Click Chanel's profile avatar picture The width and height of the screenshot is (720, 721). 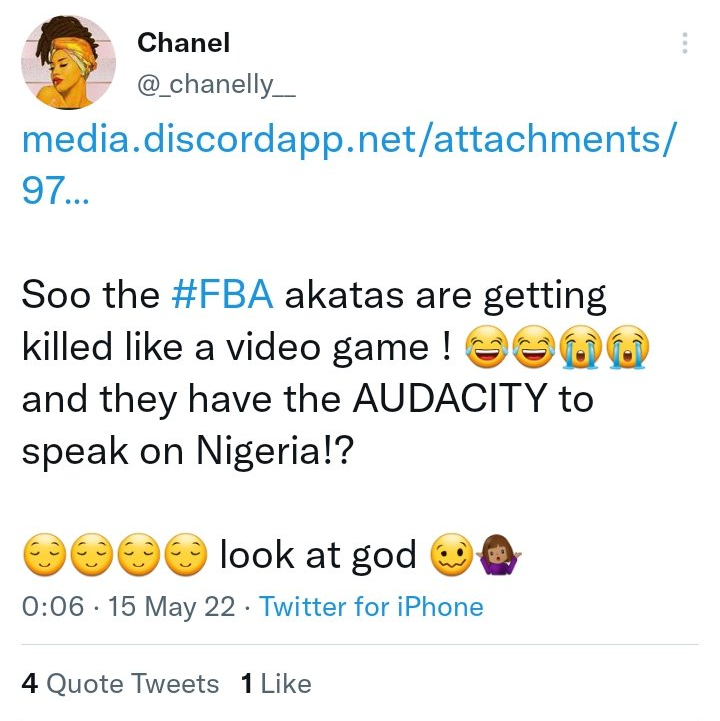(x=65, y=65)
